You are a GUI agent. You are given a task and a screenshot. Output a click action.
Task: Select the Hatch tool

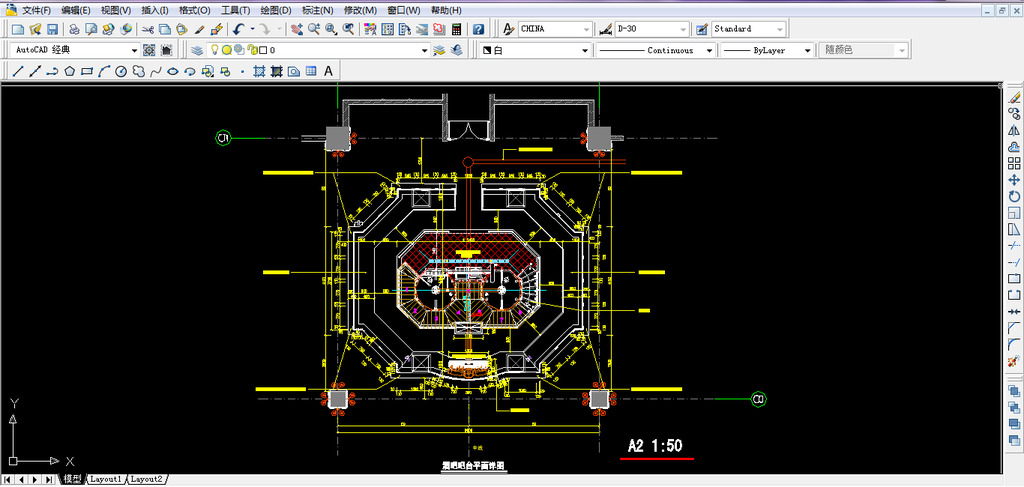click(260, 71)
